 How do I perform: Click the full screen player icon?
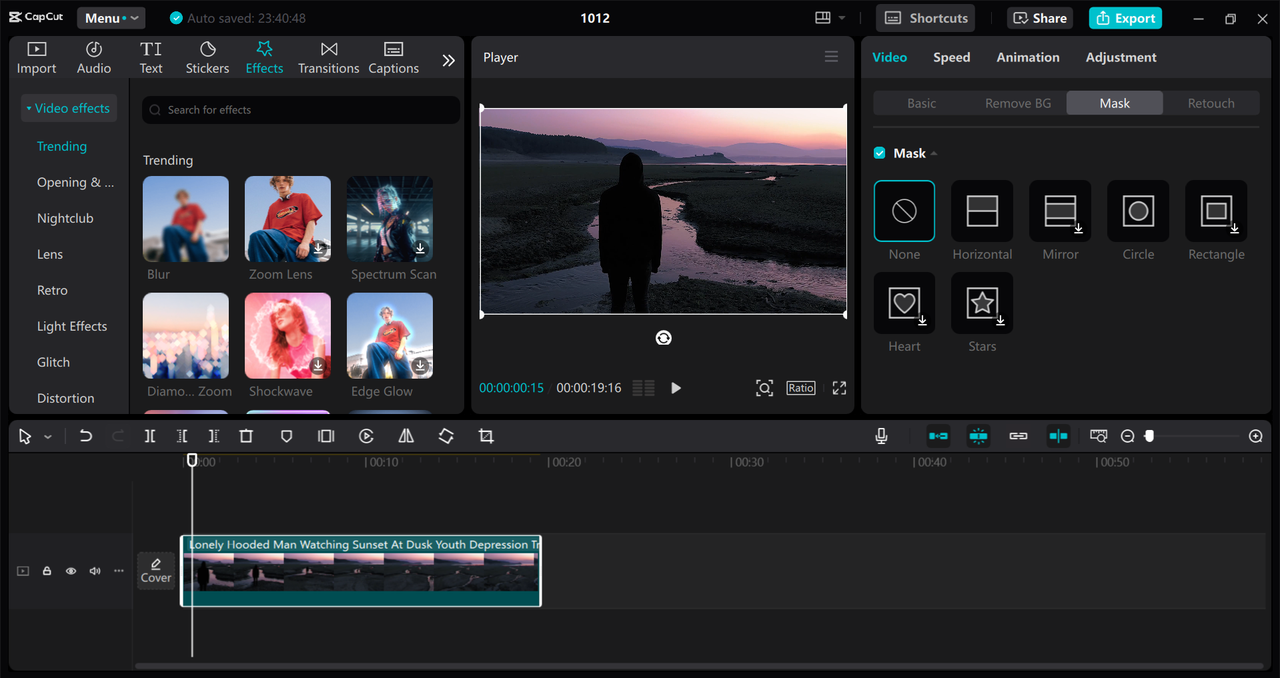coord(839,388)
